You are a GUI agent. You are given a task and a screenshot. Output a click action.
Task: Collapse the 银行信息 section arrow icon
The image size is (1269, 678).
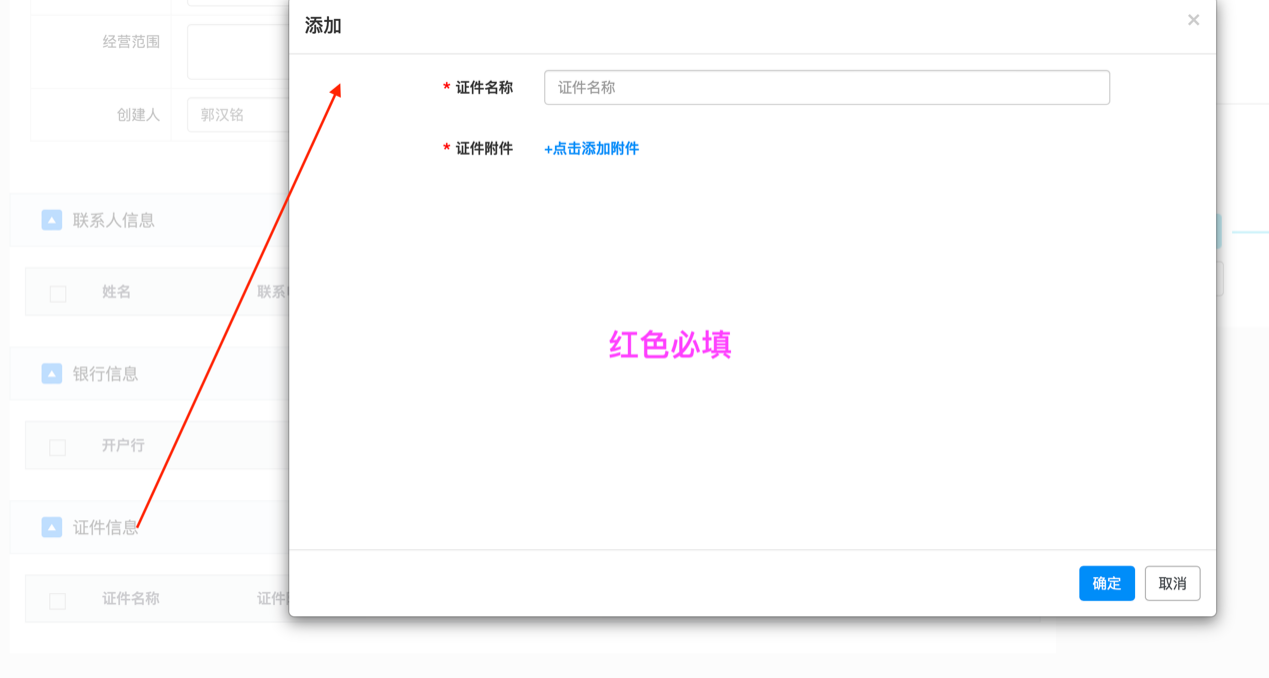tap(52, 374)
